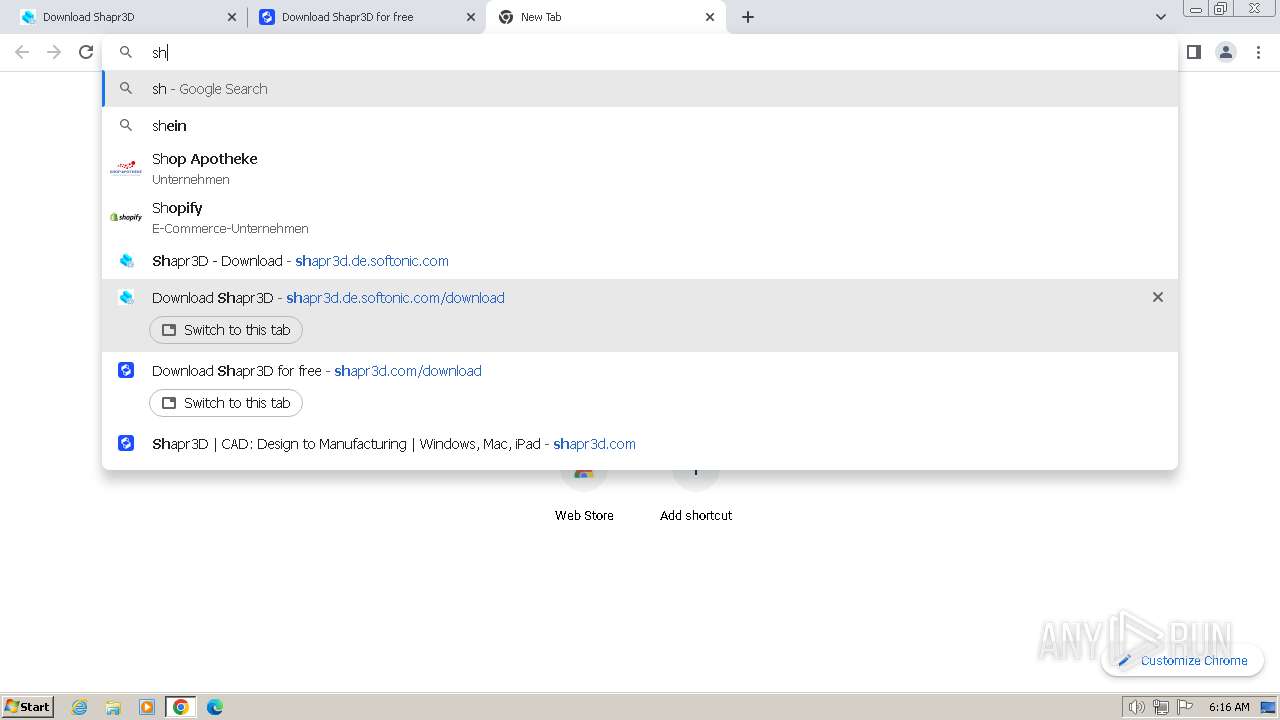Open Shapr3D CAD shapr3d.com suggestion

[640, 444]
